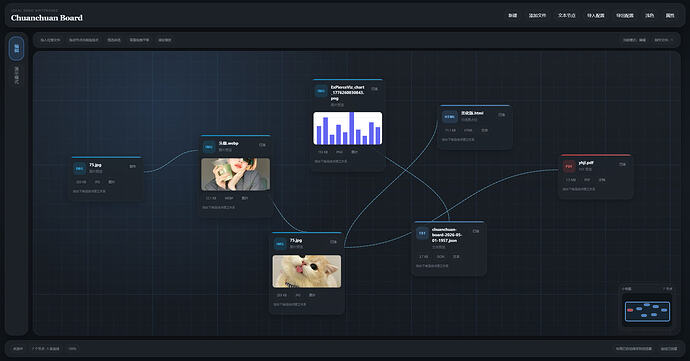This screenshot has height=361, width=690.
Task: Click the 导入配置 button
Action: click(596, 15)
